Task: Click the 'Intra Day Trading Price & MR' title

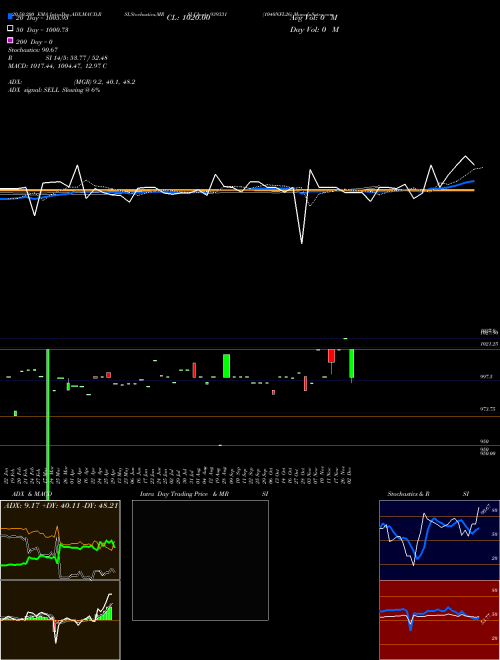Action: (184, 494)
